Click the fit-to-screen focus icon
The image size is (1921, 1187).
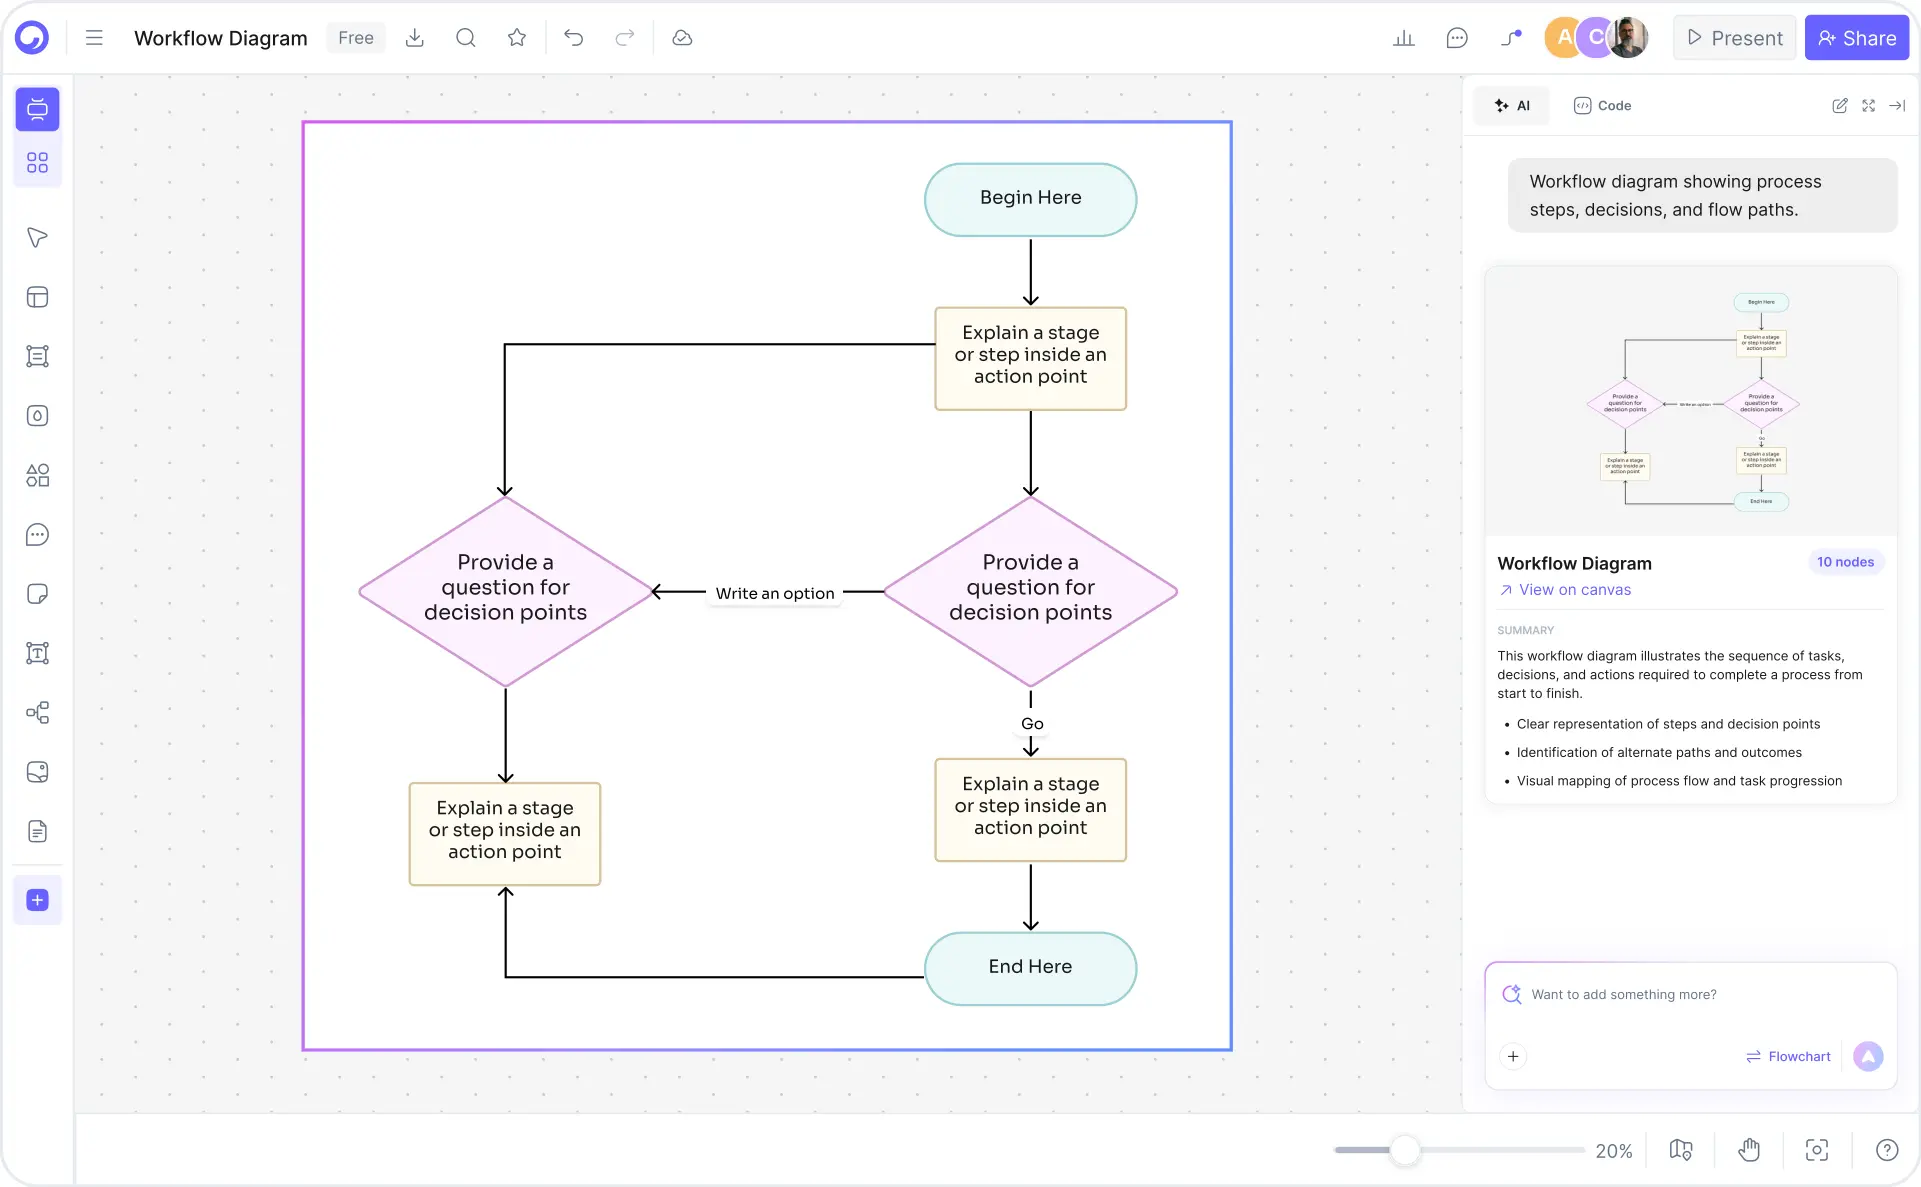coord(1817,1150)
